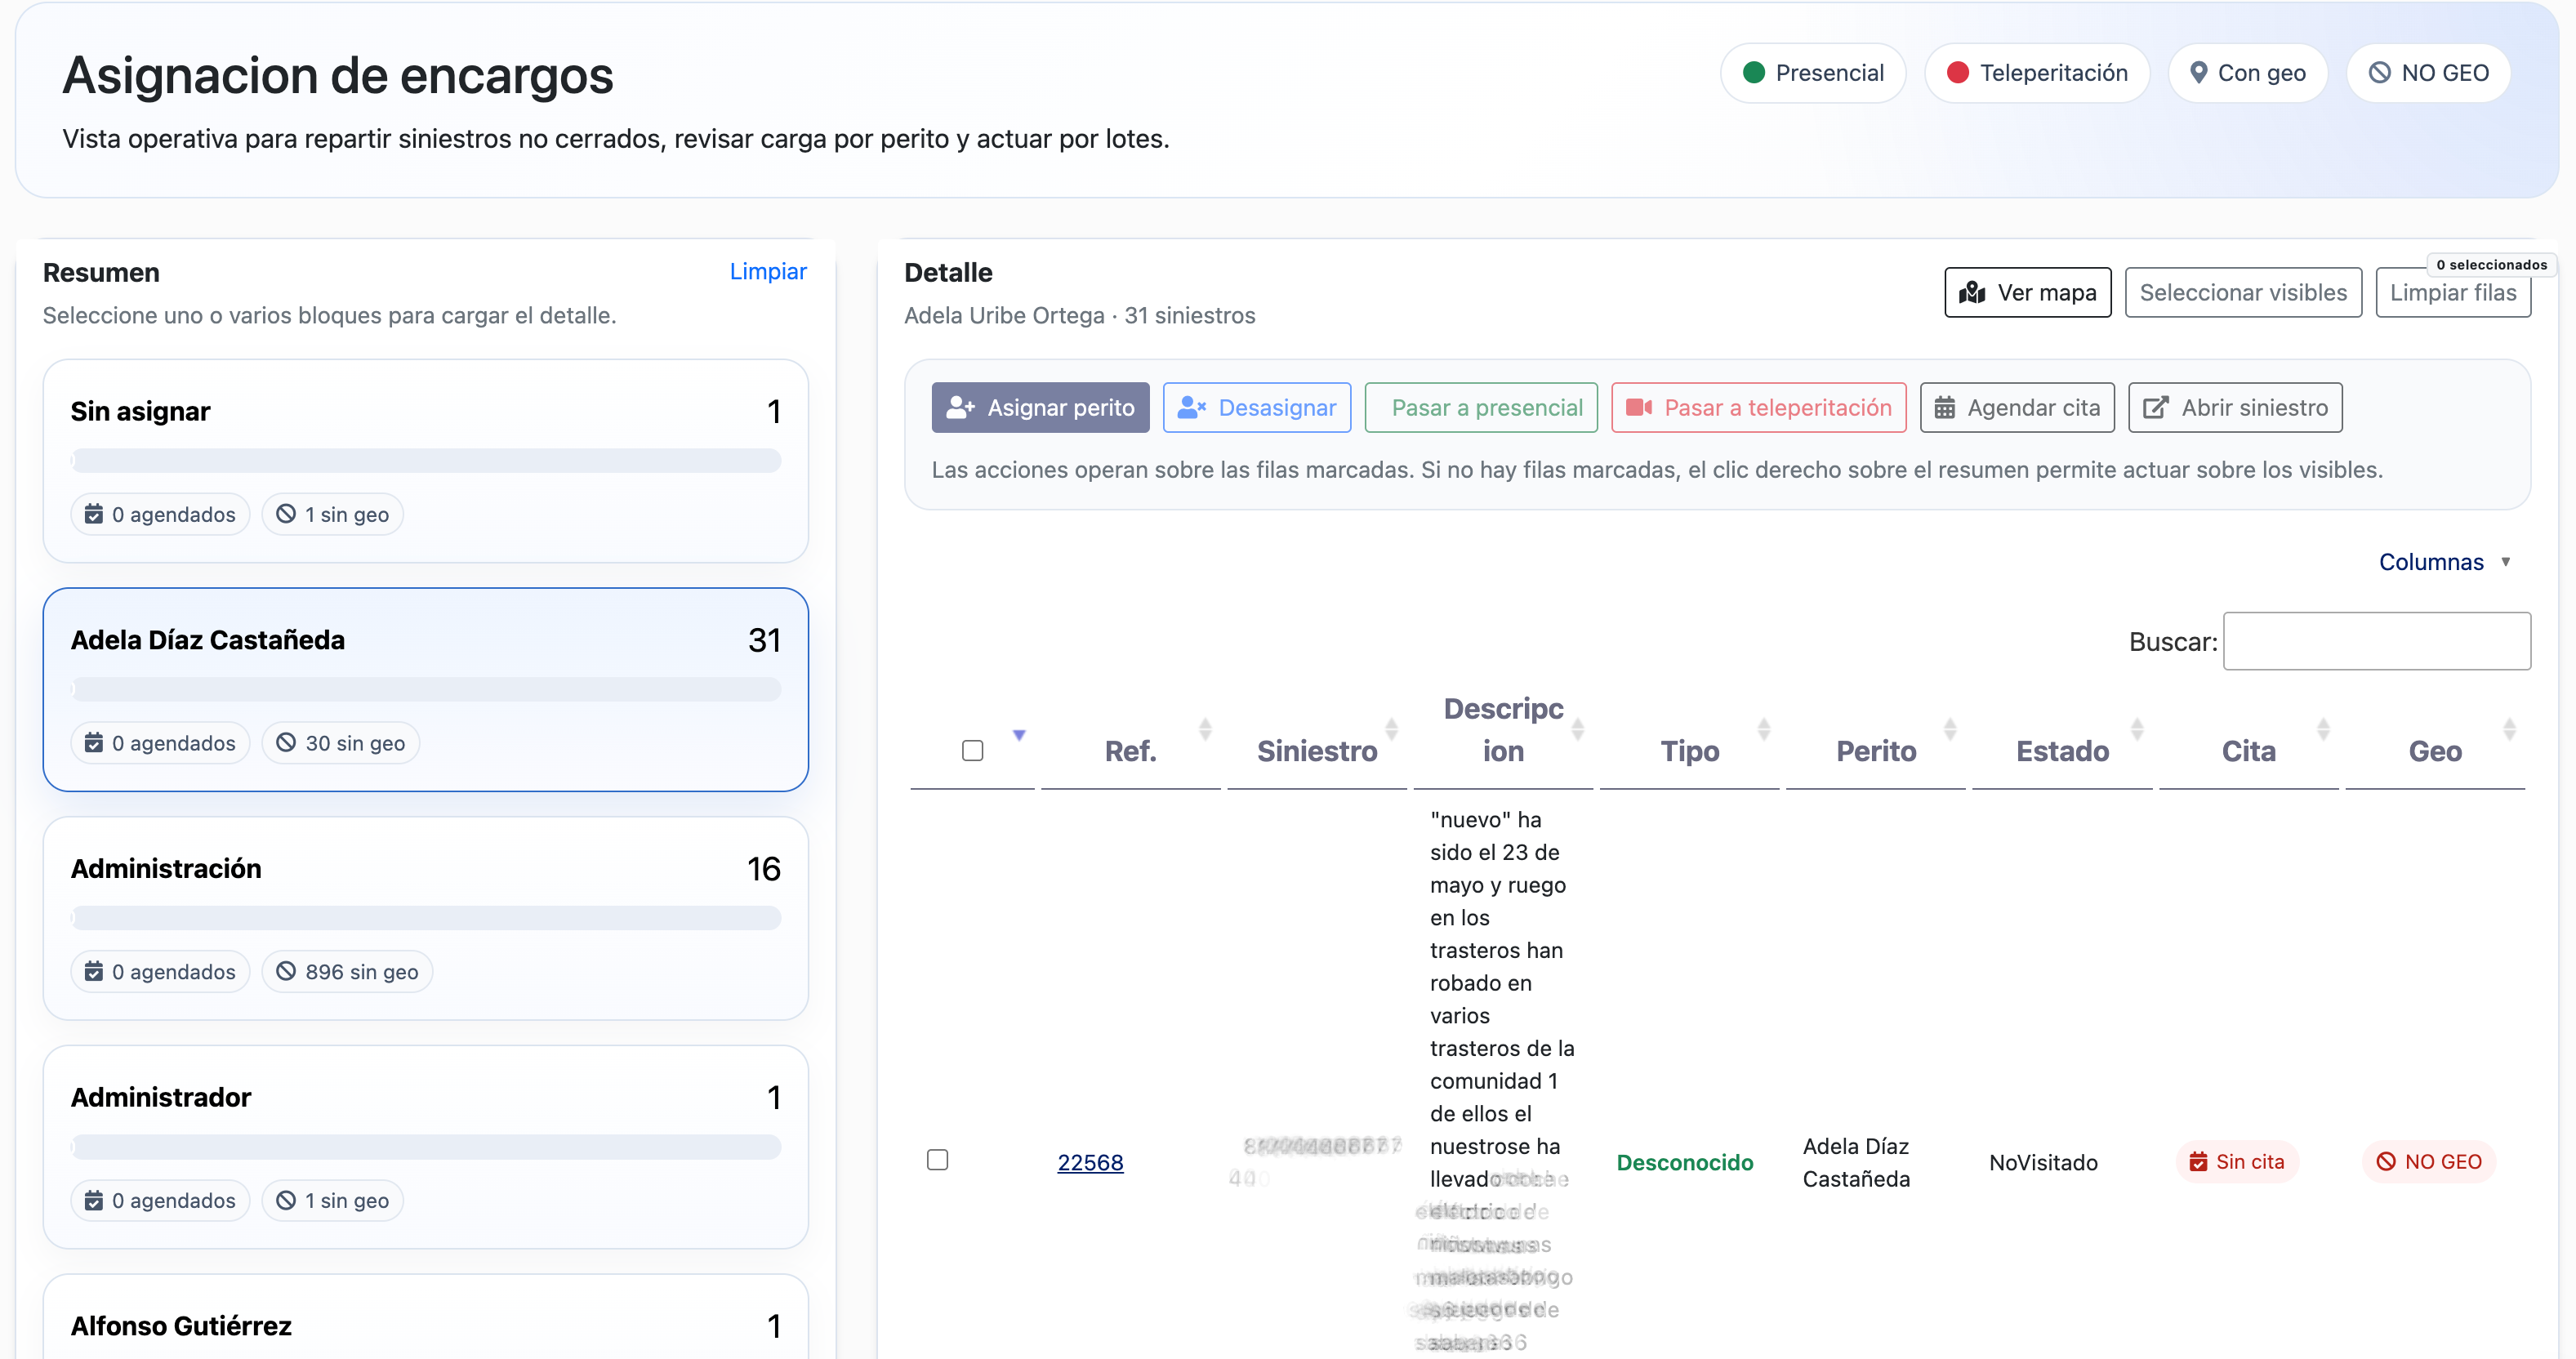This screenshot has width=2576, height=1359.
Task: Click Pasar a presencial button
Action: pos(1481,408)
